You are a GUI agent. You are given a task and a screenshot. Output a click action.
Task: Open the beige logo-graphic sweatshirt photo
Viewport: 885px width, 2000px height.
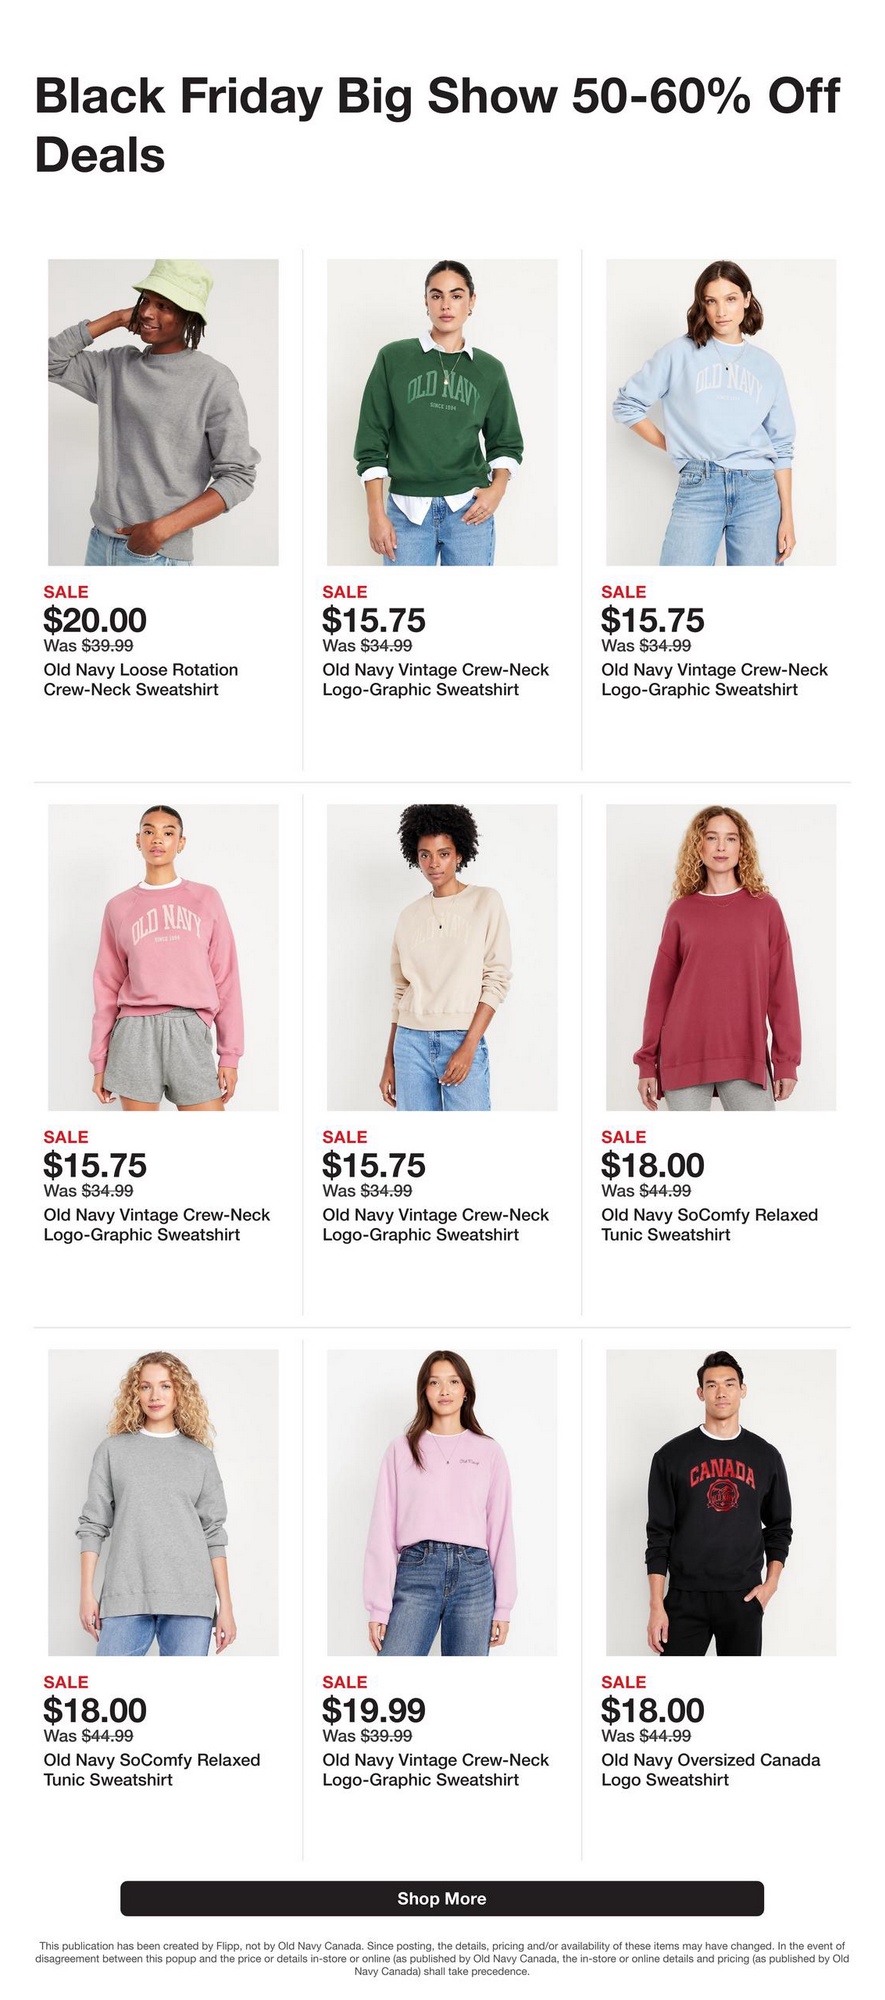click(x=442, y=957)
